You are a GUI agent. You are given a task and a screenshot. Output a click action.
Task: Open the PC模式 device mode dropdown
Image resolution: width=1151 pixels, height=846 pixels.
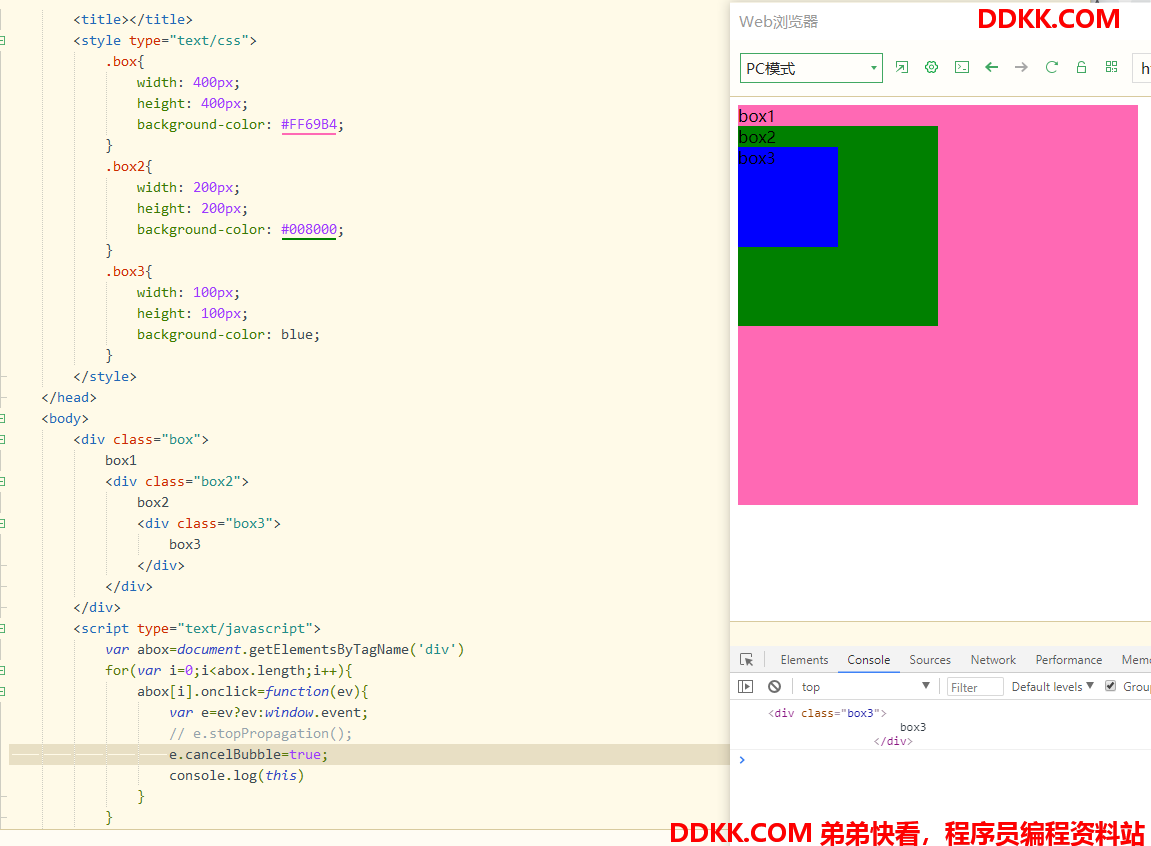point(810,68)
